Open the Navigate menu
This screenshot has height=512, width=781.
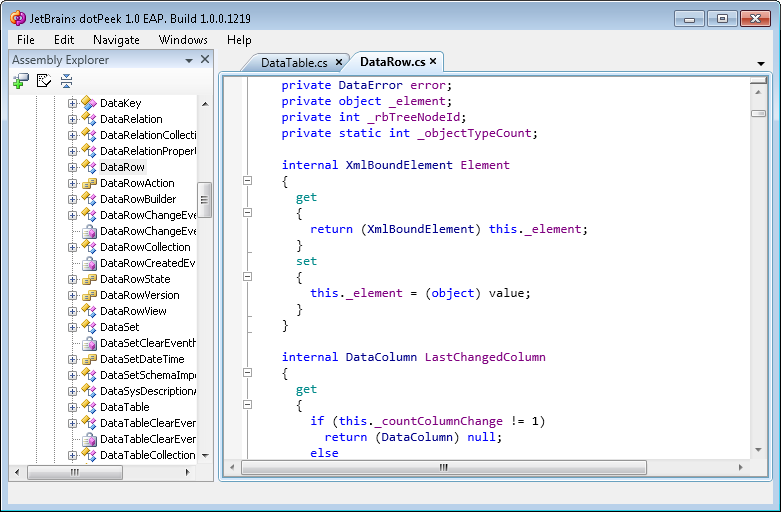(116, 40)
